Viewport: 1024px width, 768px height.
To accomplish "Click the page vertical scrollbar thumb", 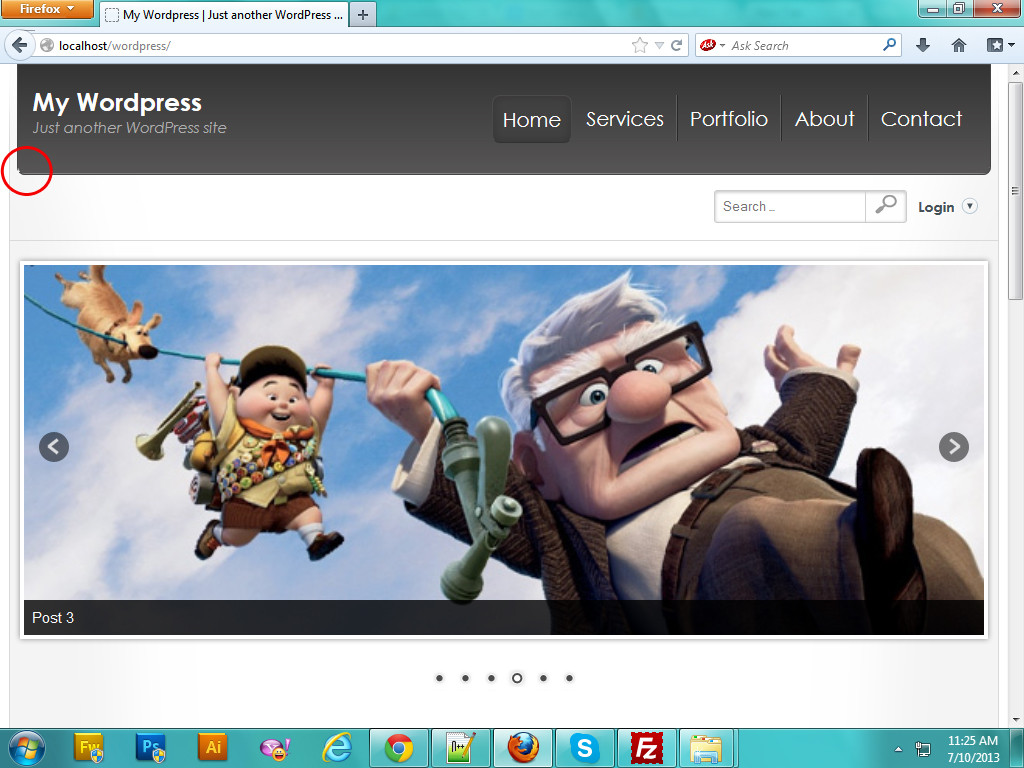I will pyautogui.click(x=1015, y=191).
